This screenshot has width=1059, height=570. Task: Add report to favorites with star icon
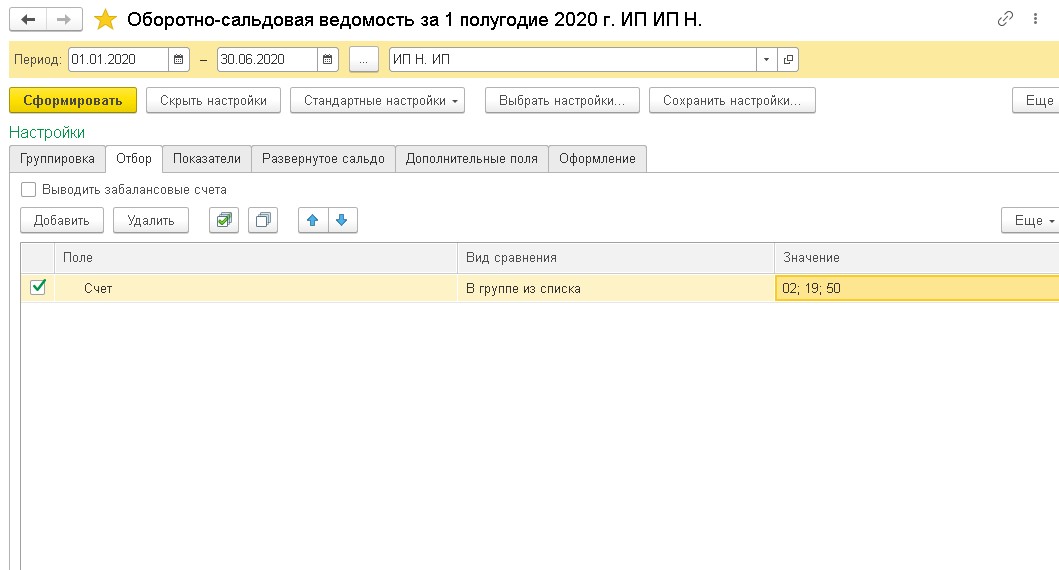point(105,20)
